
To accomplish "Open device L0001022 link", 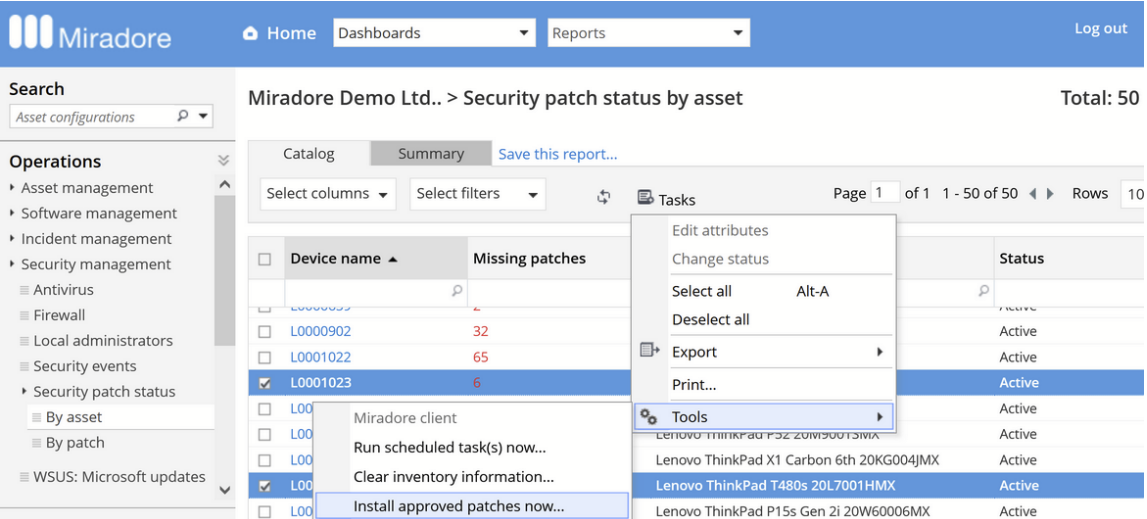I will (x=320, y=358).
